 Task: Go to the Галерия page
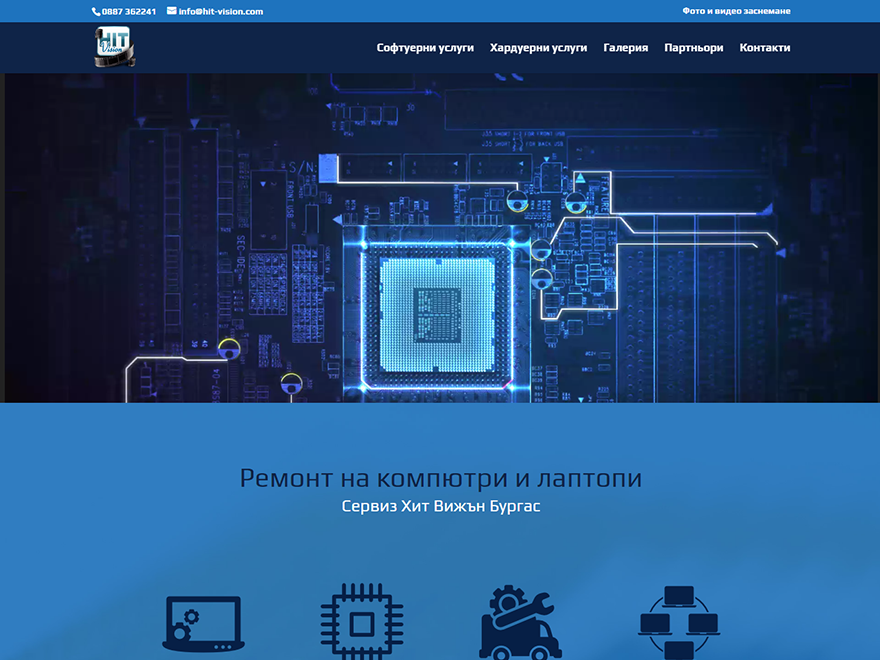click(x=626, y=48)
